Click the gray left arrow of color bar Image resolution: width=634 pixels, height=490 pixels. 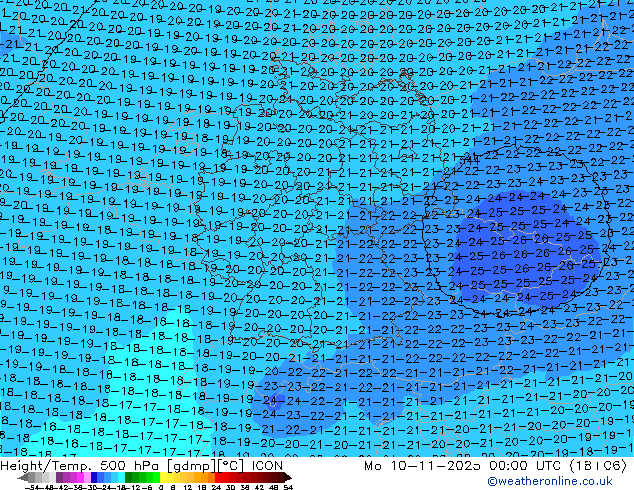click(23, 478)
